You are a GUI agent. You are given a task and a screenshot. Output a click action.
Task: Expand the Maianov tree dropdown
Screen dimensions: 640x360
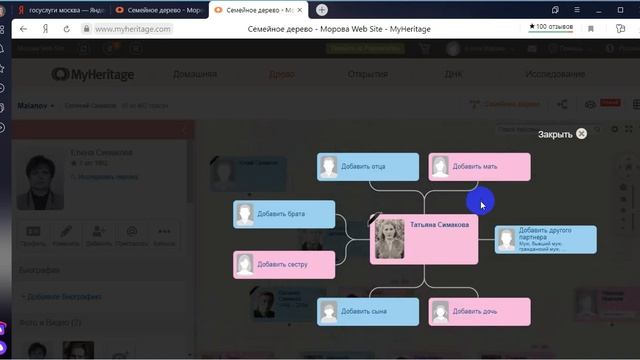36,106
